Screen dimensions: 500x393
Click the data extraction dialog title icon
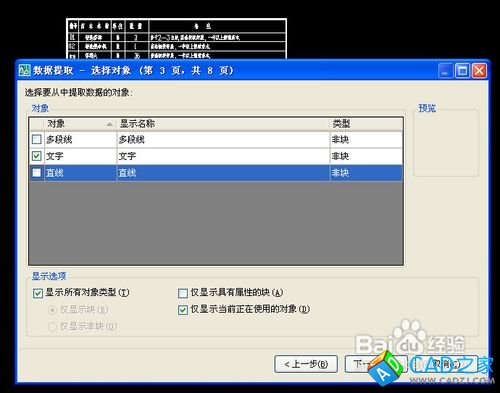coord(24,70)
